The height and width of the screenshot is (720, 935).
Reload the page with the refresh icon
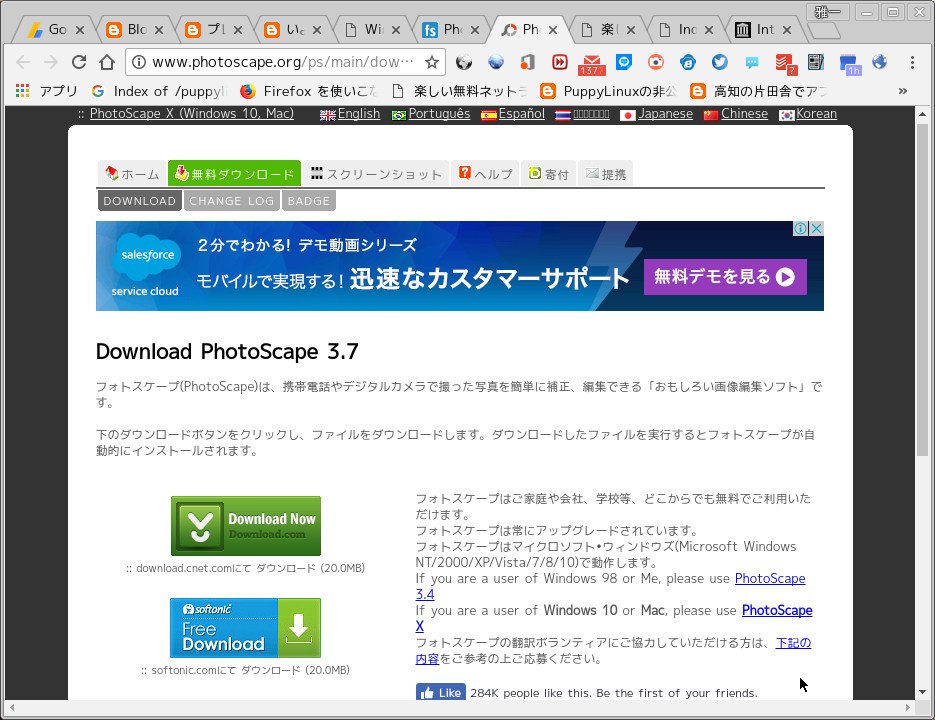pos(79,62)
